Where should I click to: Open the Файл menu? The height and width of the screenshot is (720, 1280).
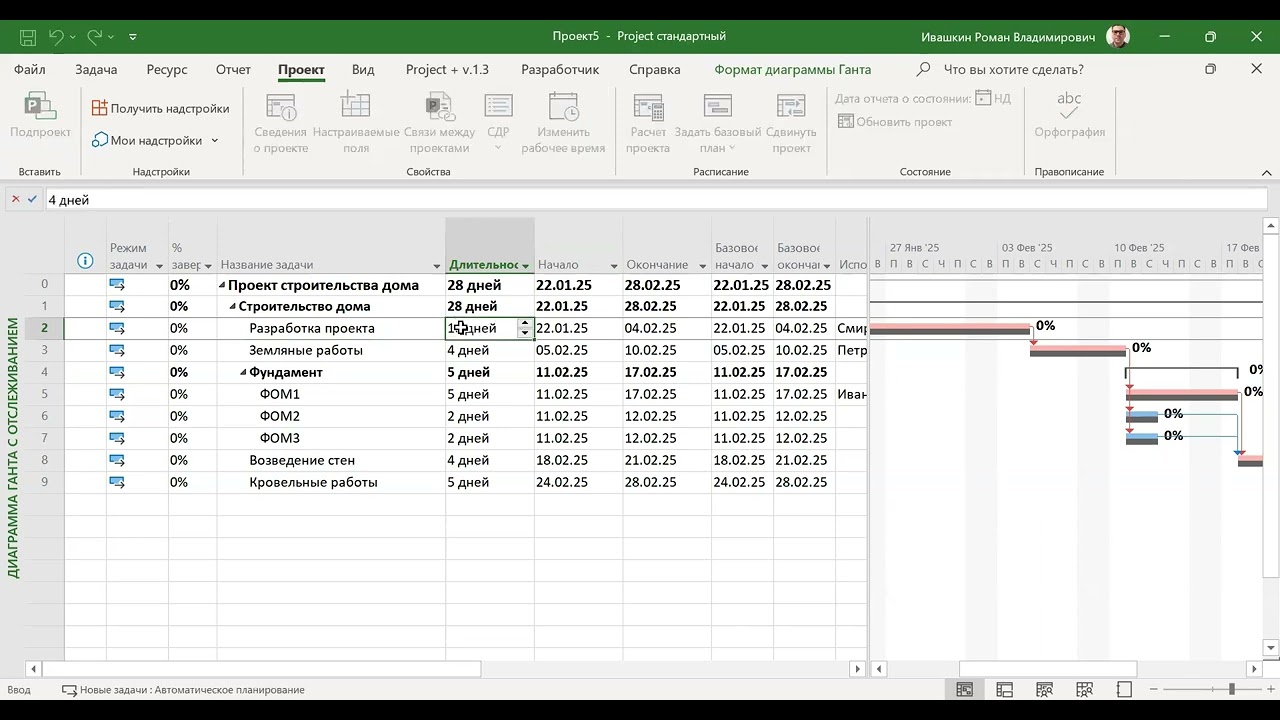point(30,69)
